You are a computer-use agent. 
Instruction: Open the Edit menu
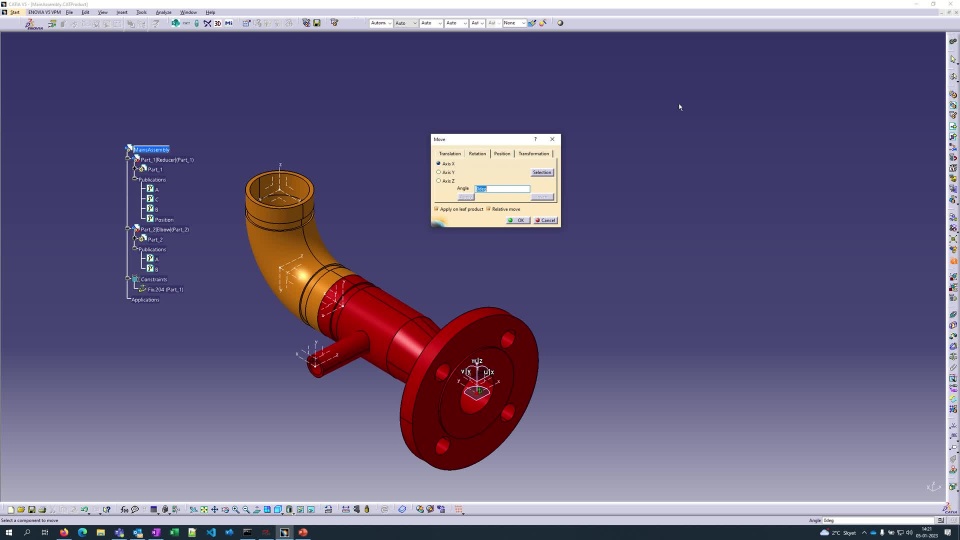pos(86,12)
